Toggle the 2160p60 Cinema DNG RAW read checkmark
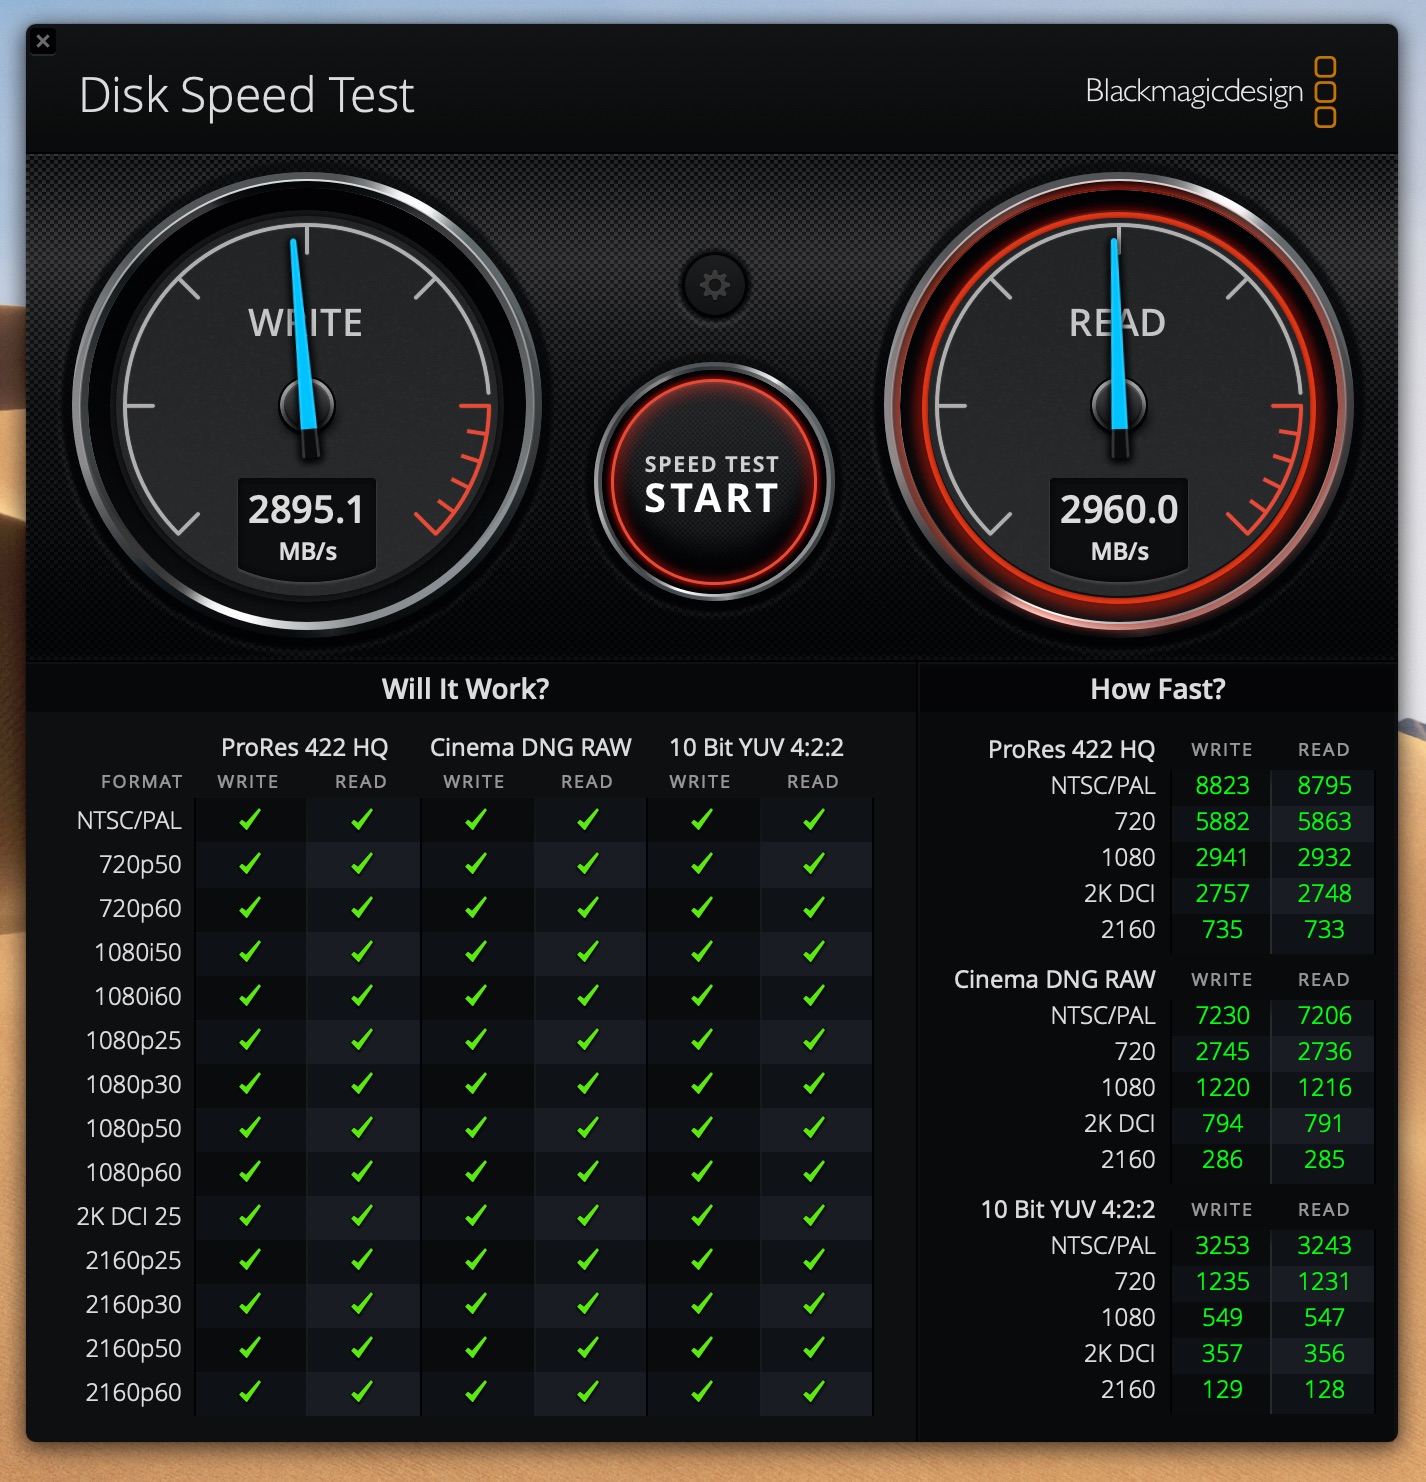This screenshot has height=1482, width=1426. pos(588,1392)
